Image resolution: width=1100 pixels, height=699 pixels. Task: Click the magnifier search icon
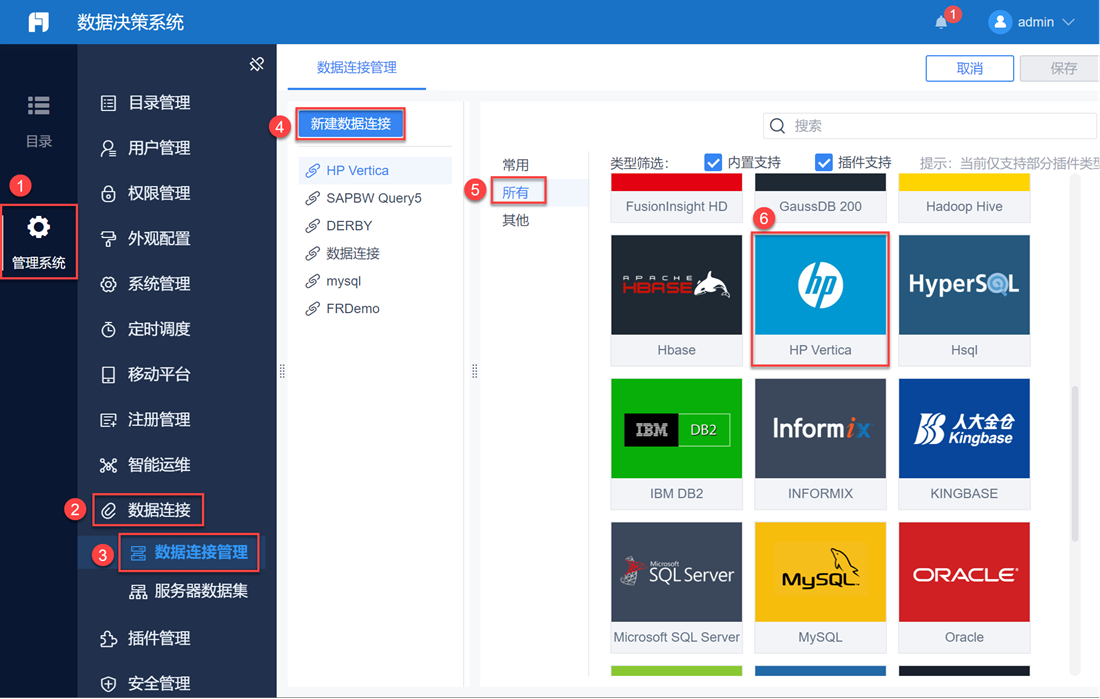click(777, 126)
